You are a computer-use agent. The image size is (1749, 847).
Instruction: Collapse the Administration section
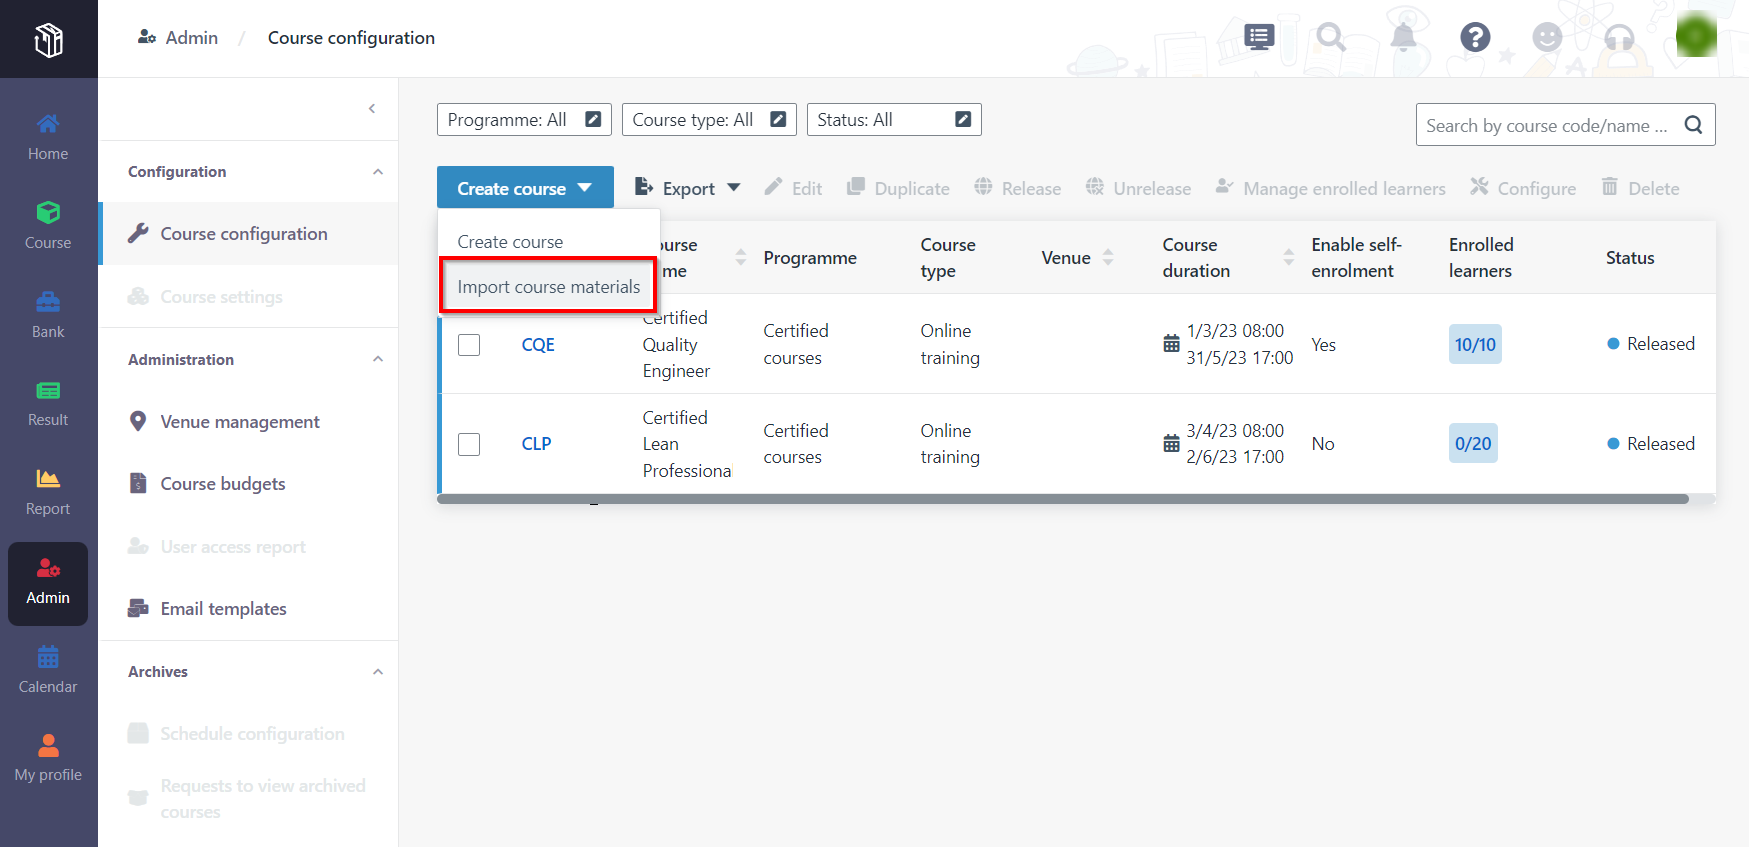click(378, 359)
